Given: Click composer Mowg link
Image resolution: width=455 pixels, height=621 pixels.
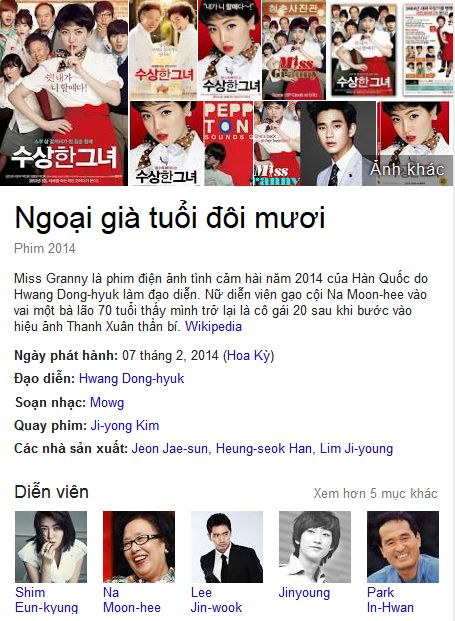Looking at the screenshot, I should click(107, 402).
